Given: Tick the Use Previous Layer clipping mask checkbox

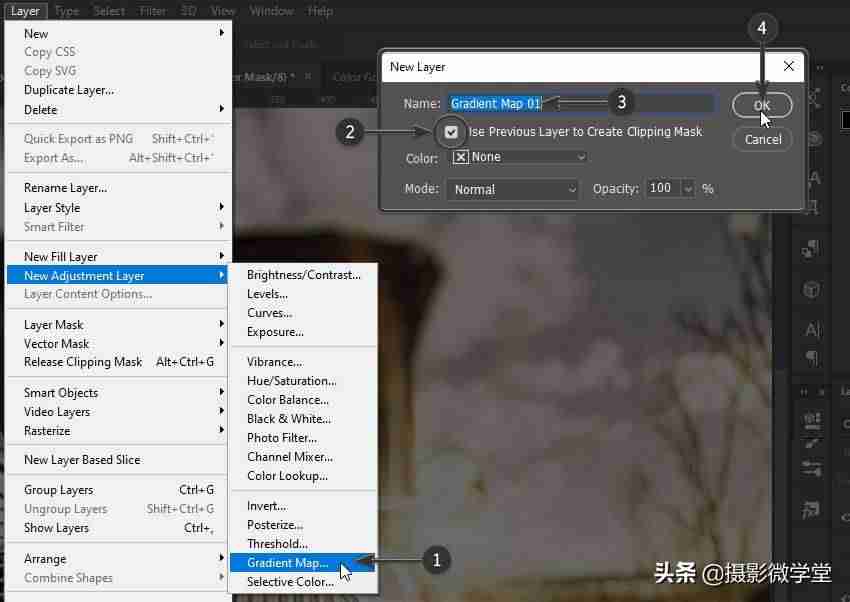Looking at the screenshot, I should click(x=451, y=132).
